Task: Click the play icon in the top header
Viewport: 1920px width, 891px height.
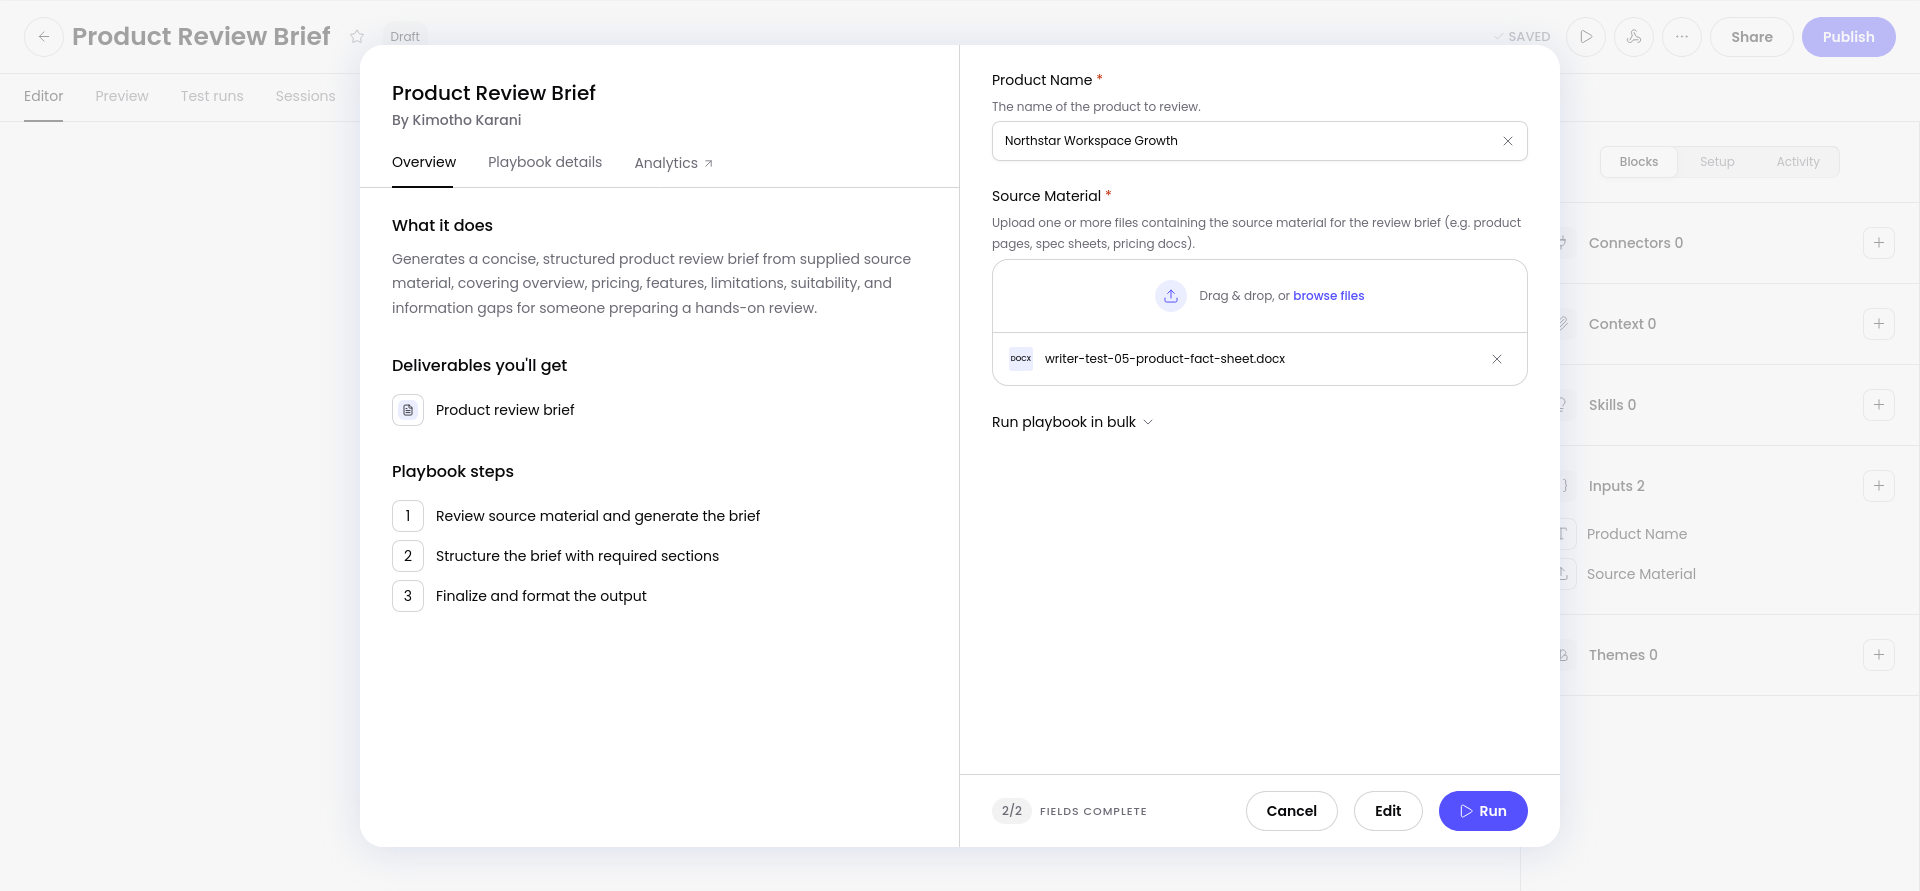Action: 1586,37
